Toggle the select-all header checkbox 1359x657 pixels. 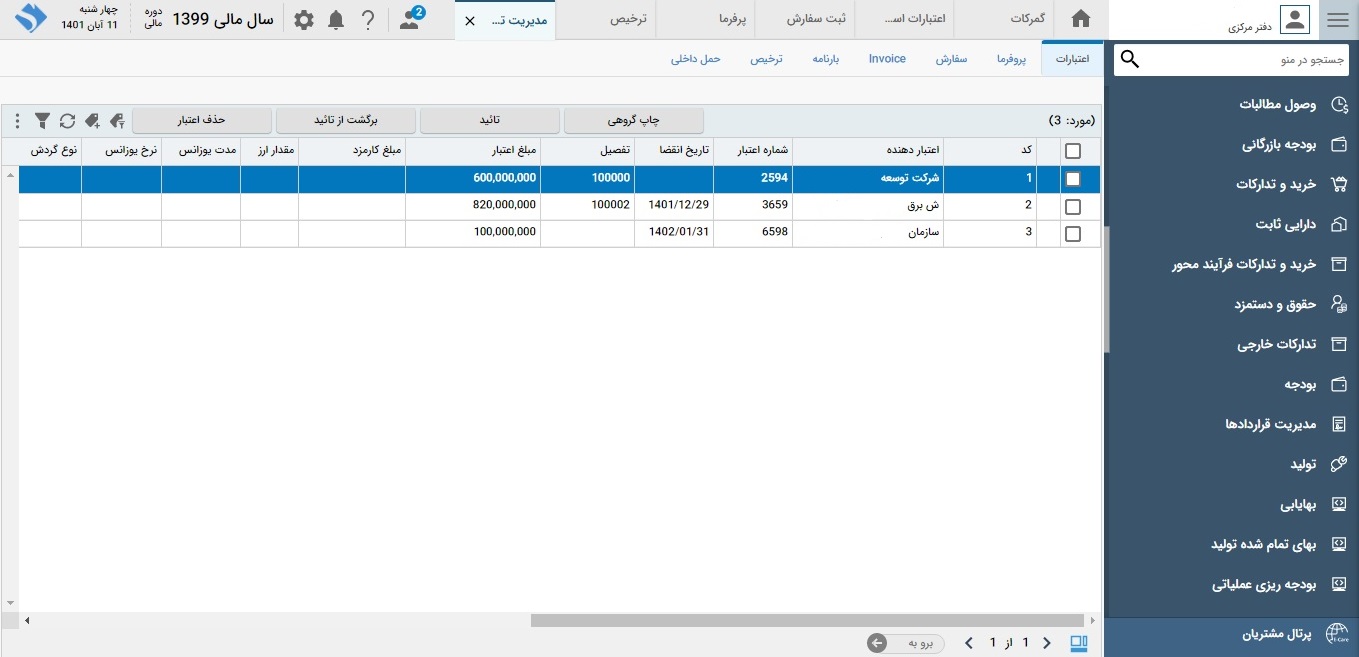tap(1073, 151)
